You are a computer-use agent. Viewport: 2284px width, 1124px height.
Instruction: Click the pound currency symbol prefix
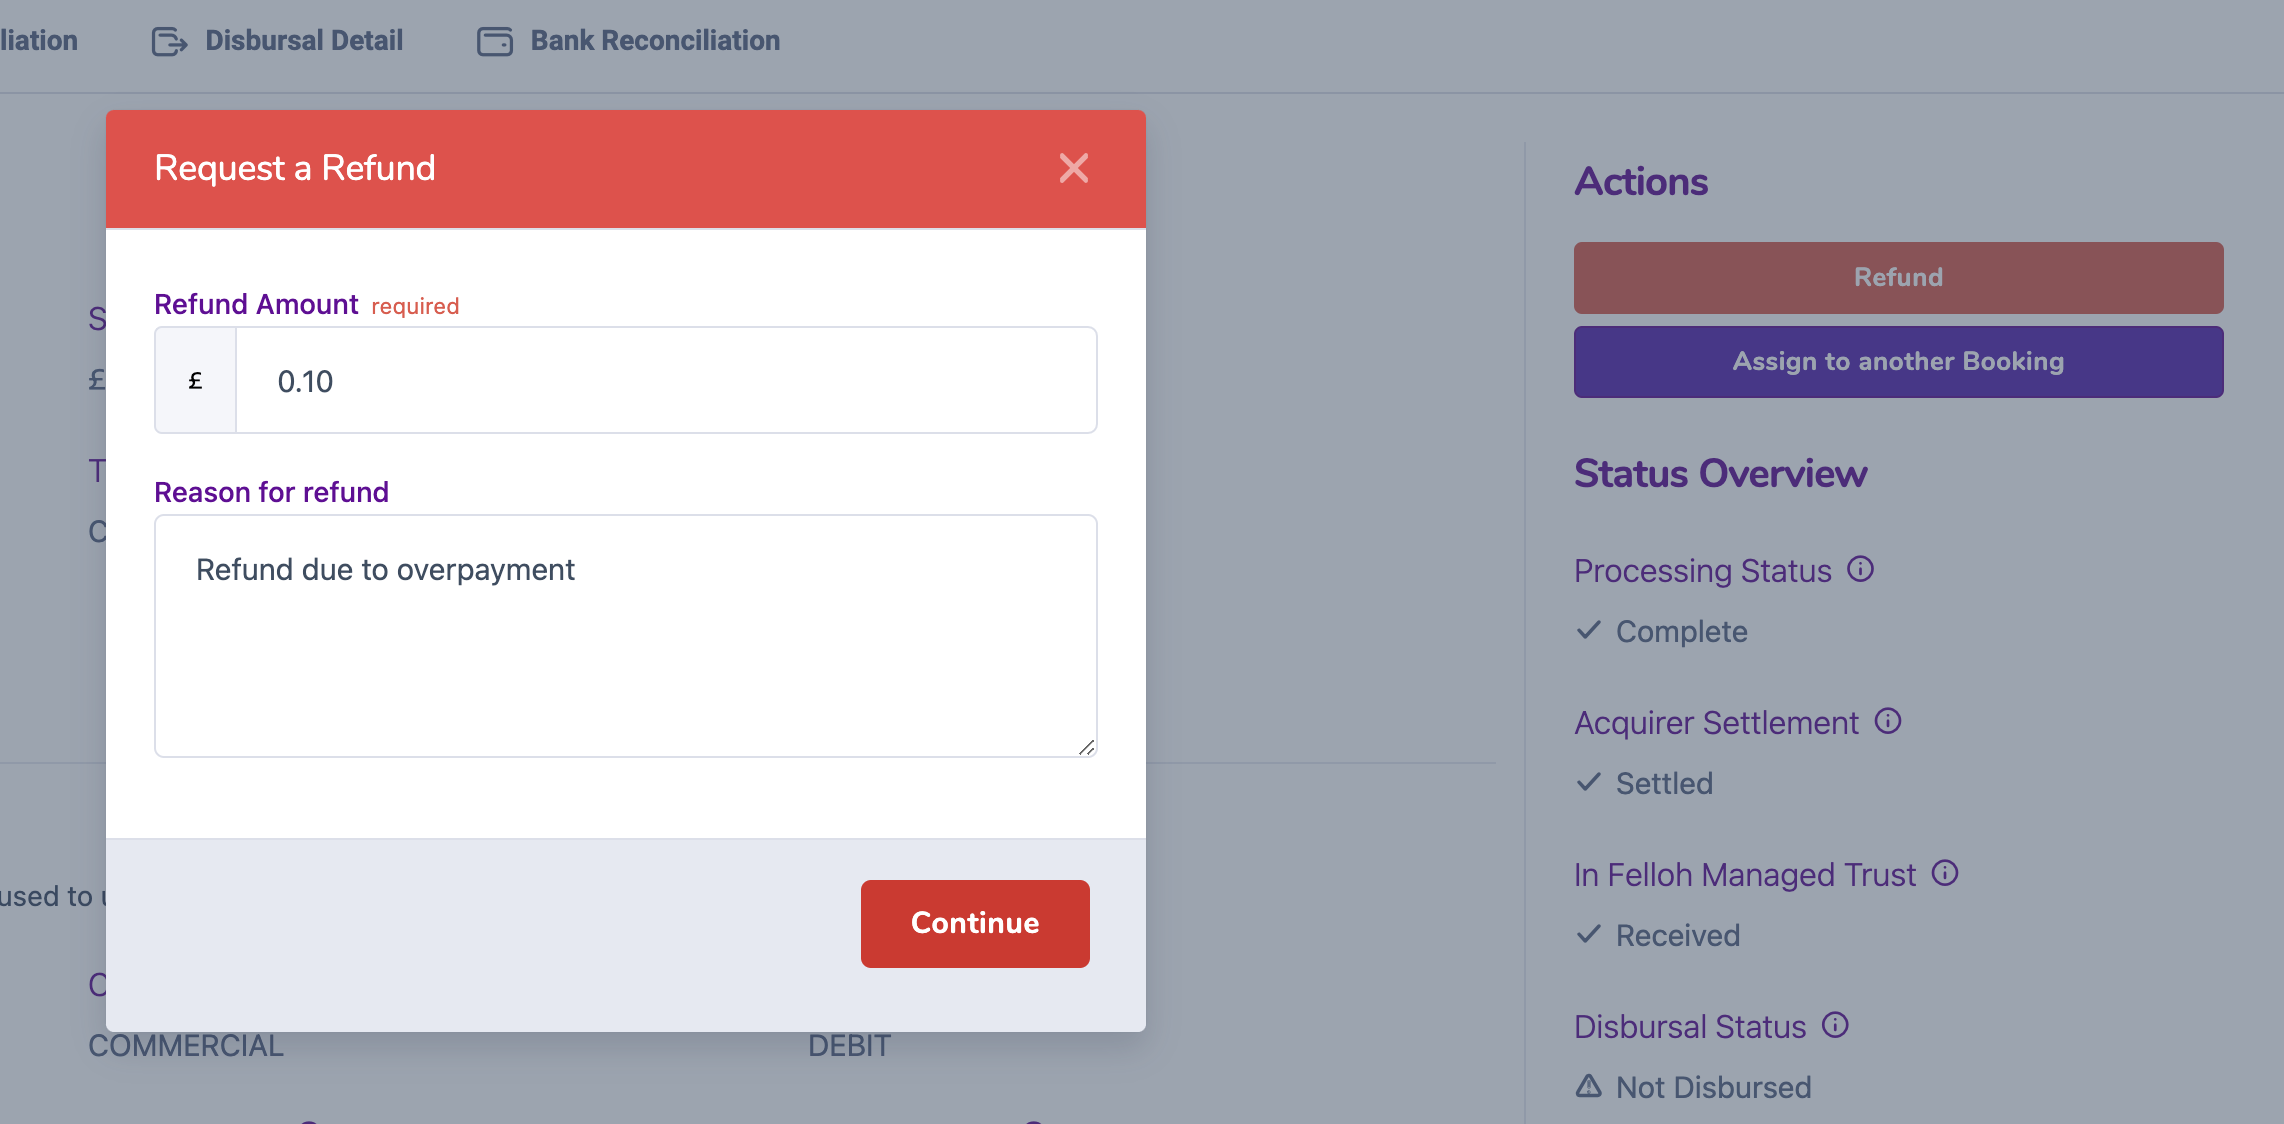click(196, 380)
